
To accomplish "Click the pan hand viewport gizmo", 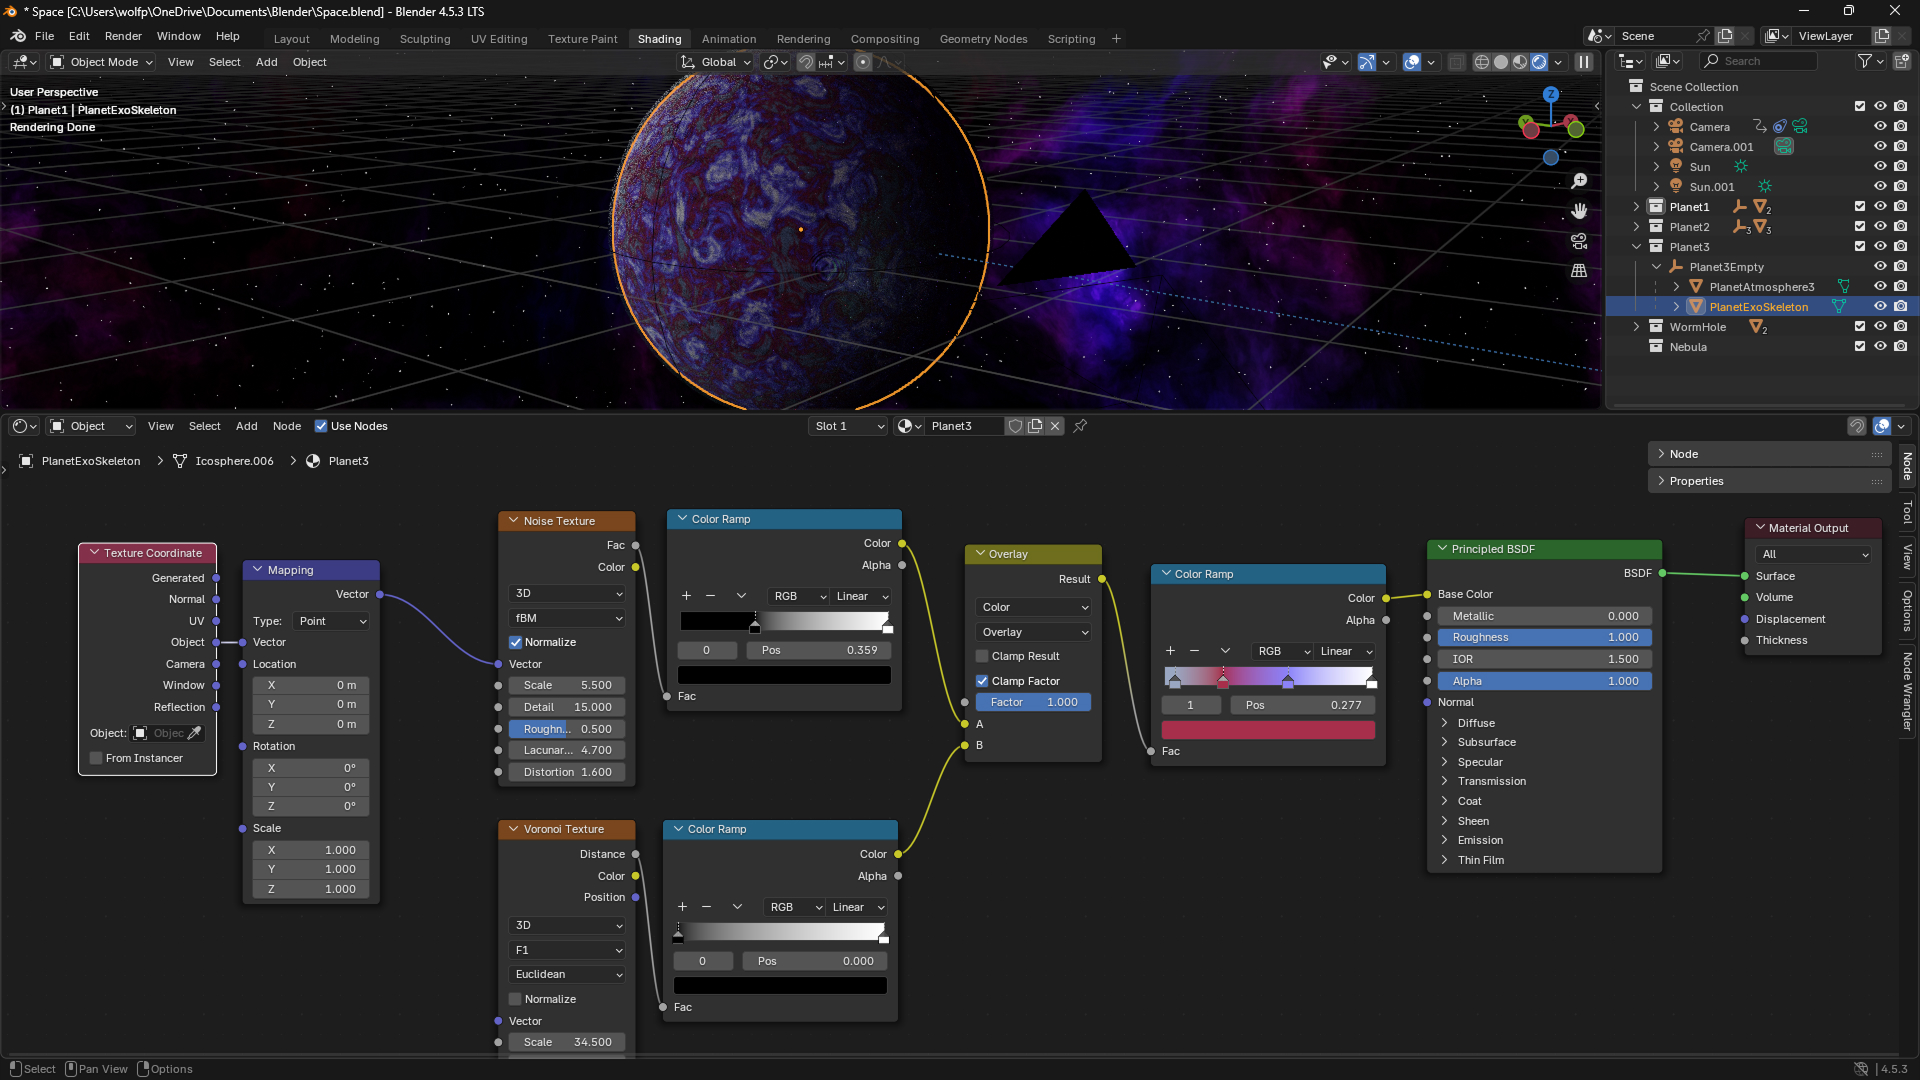I will point(1579,211).
